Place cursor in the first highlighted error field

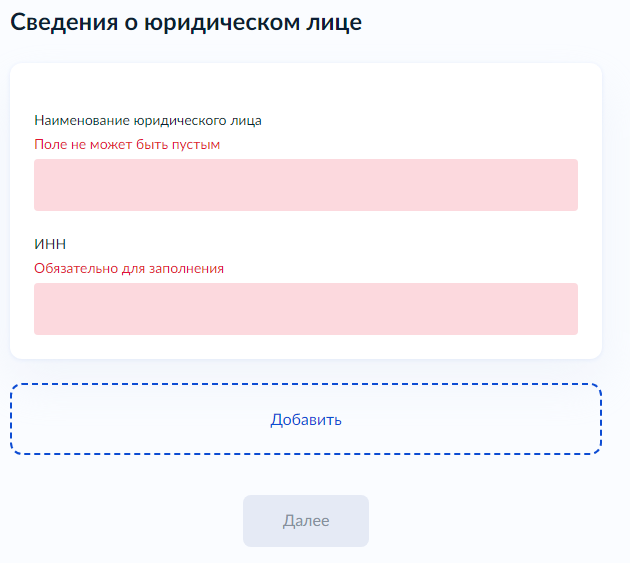tap(305, 185)
